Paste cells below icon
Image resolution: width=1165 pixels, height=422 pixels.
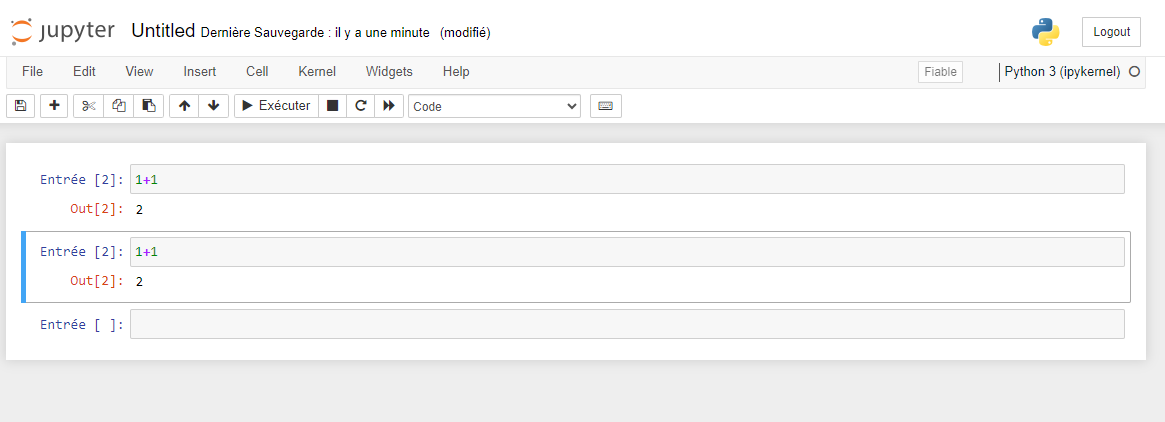coord(148,106)
